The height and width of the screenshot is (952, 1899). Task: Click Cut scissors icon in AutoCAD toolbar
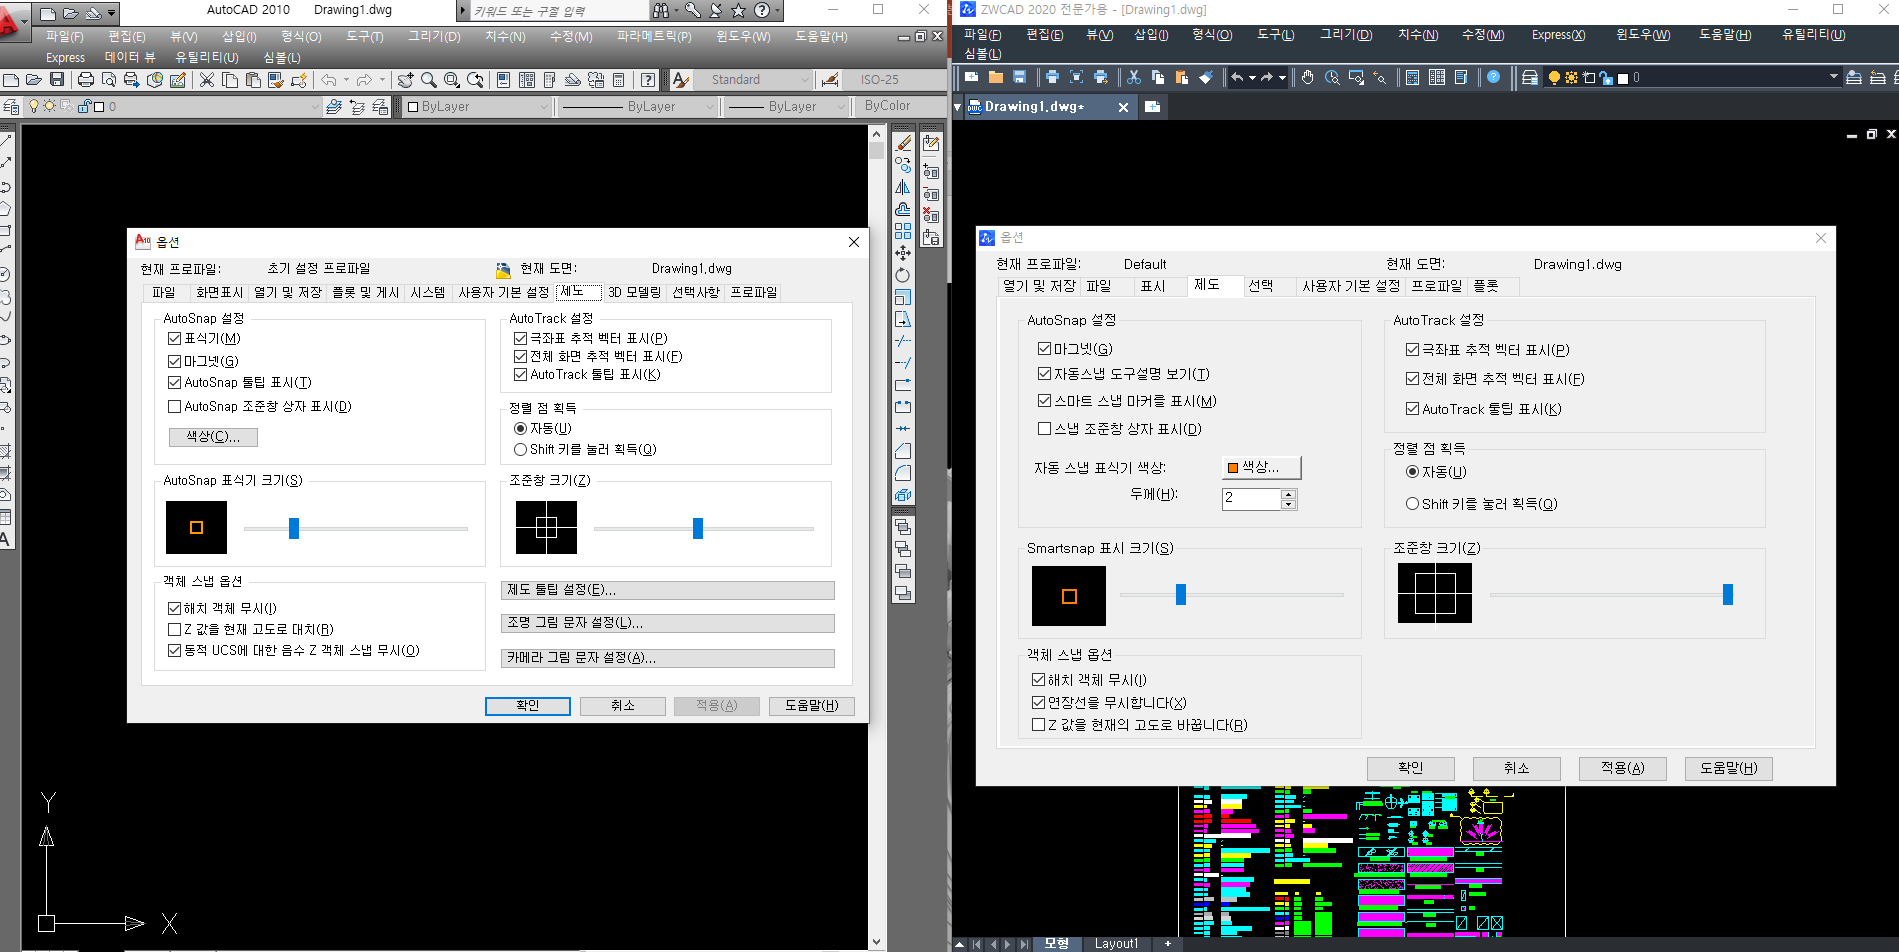206,80
